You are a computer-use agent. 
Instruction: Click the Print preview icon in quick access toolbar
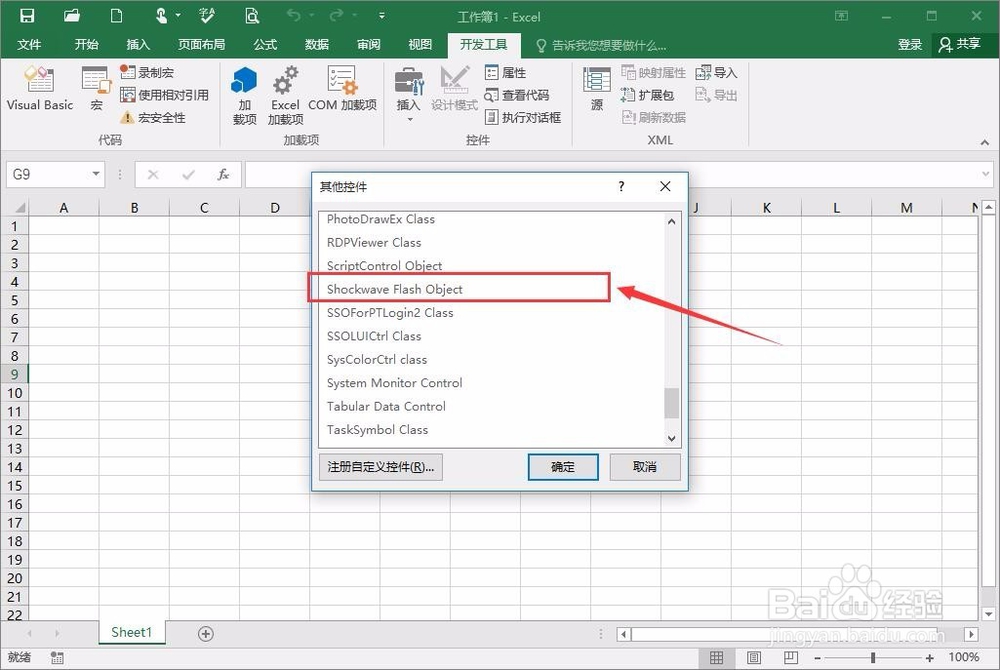[252, 16]
